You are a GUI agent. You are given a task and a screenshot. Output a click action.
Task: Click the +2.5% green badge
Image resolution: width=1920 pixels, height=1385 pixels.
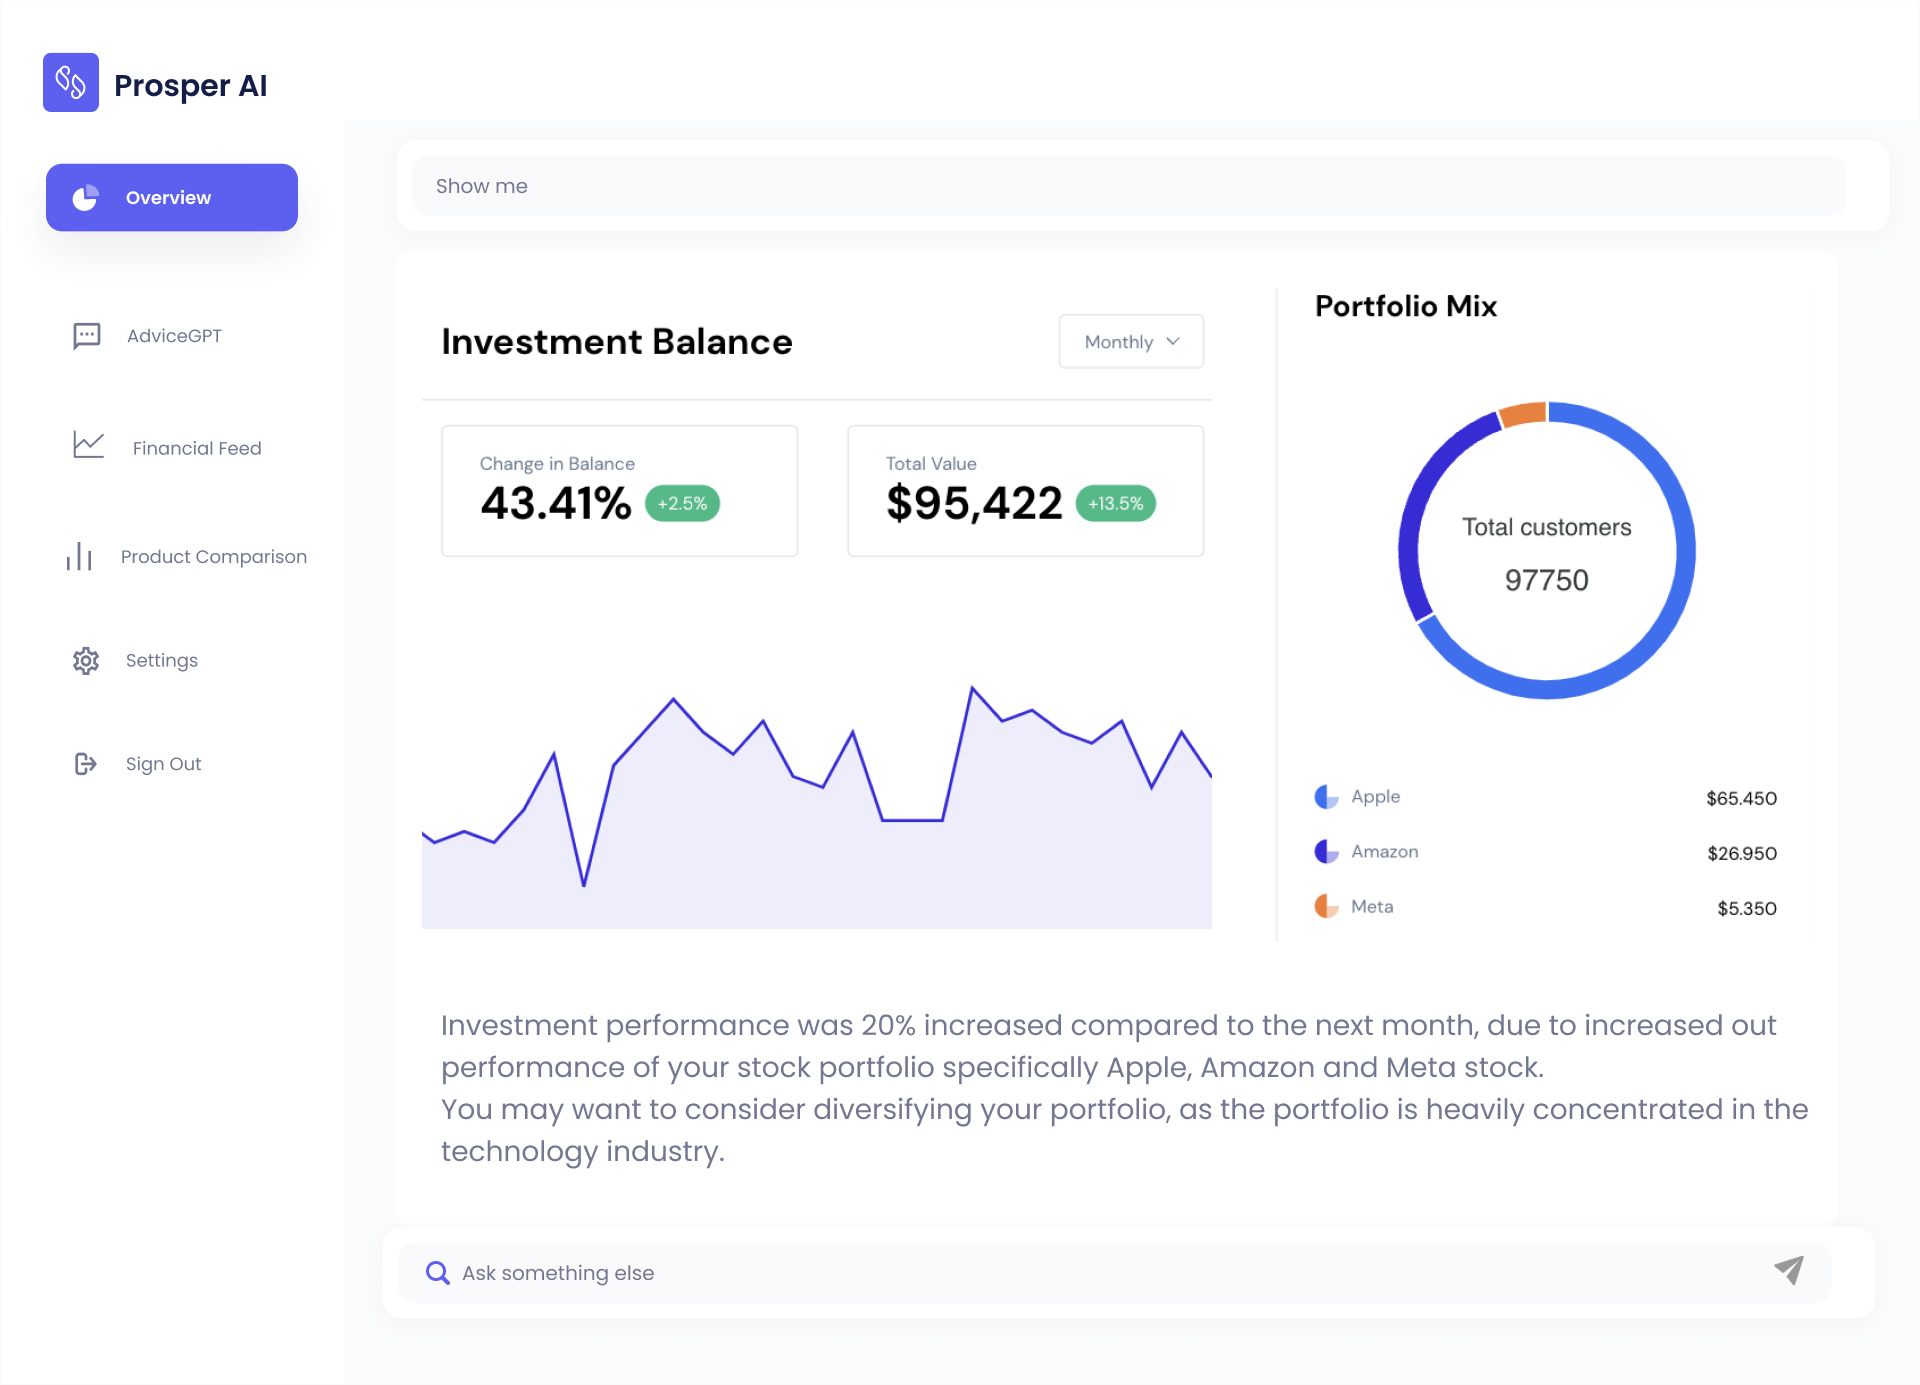(x=683, y=504)
